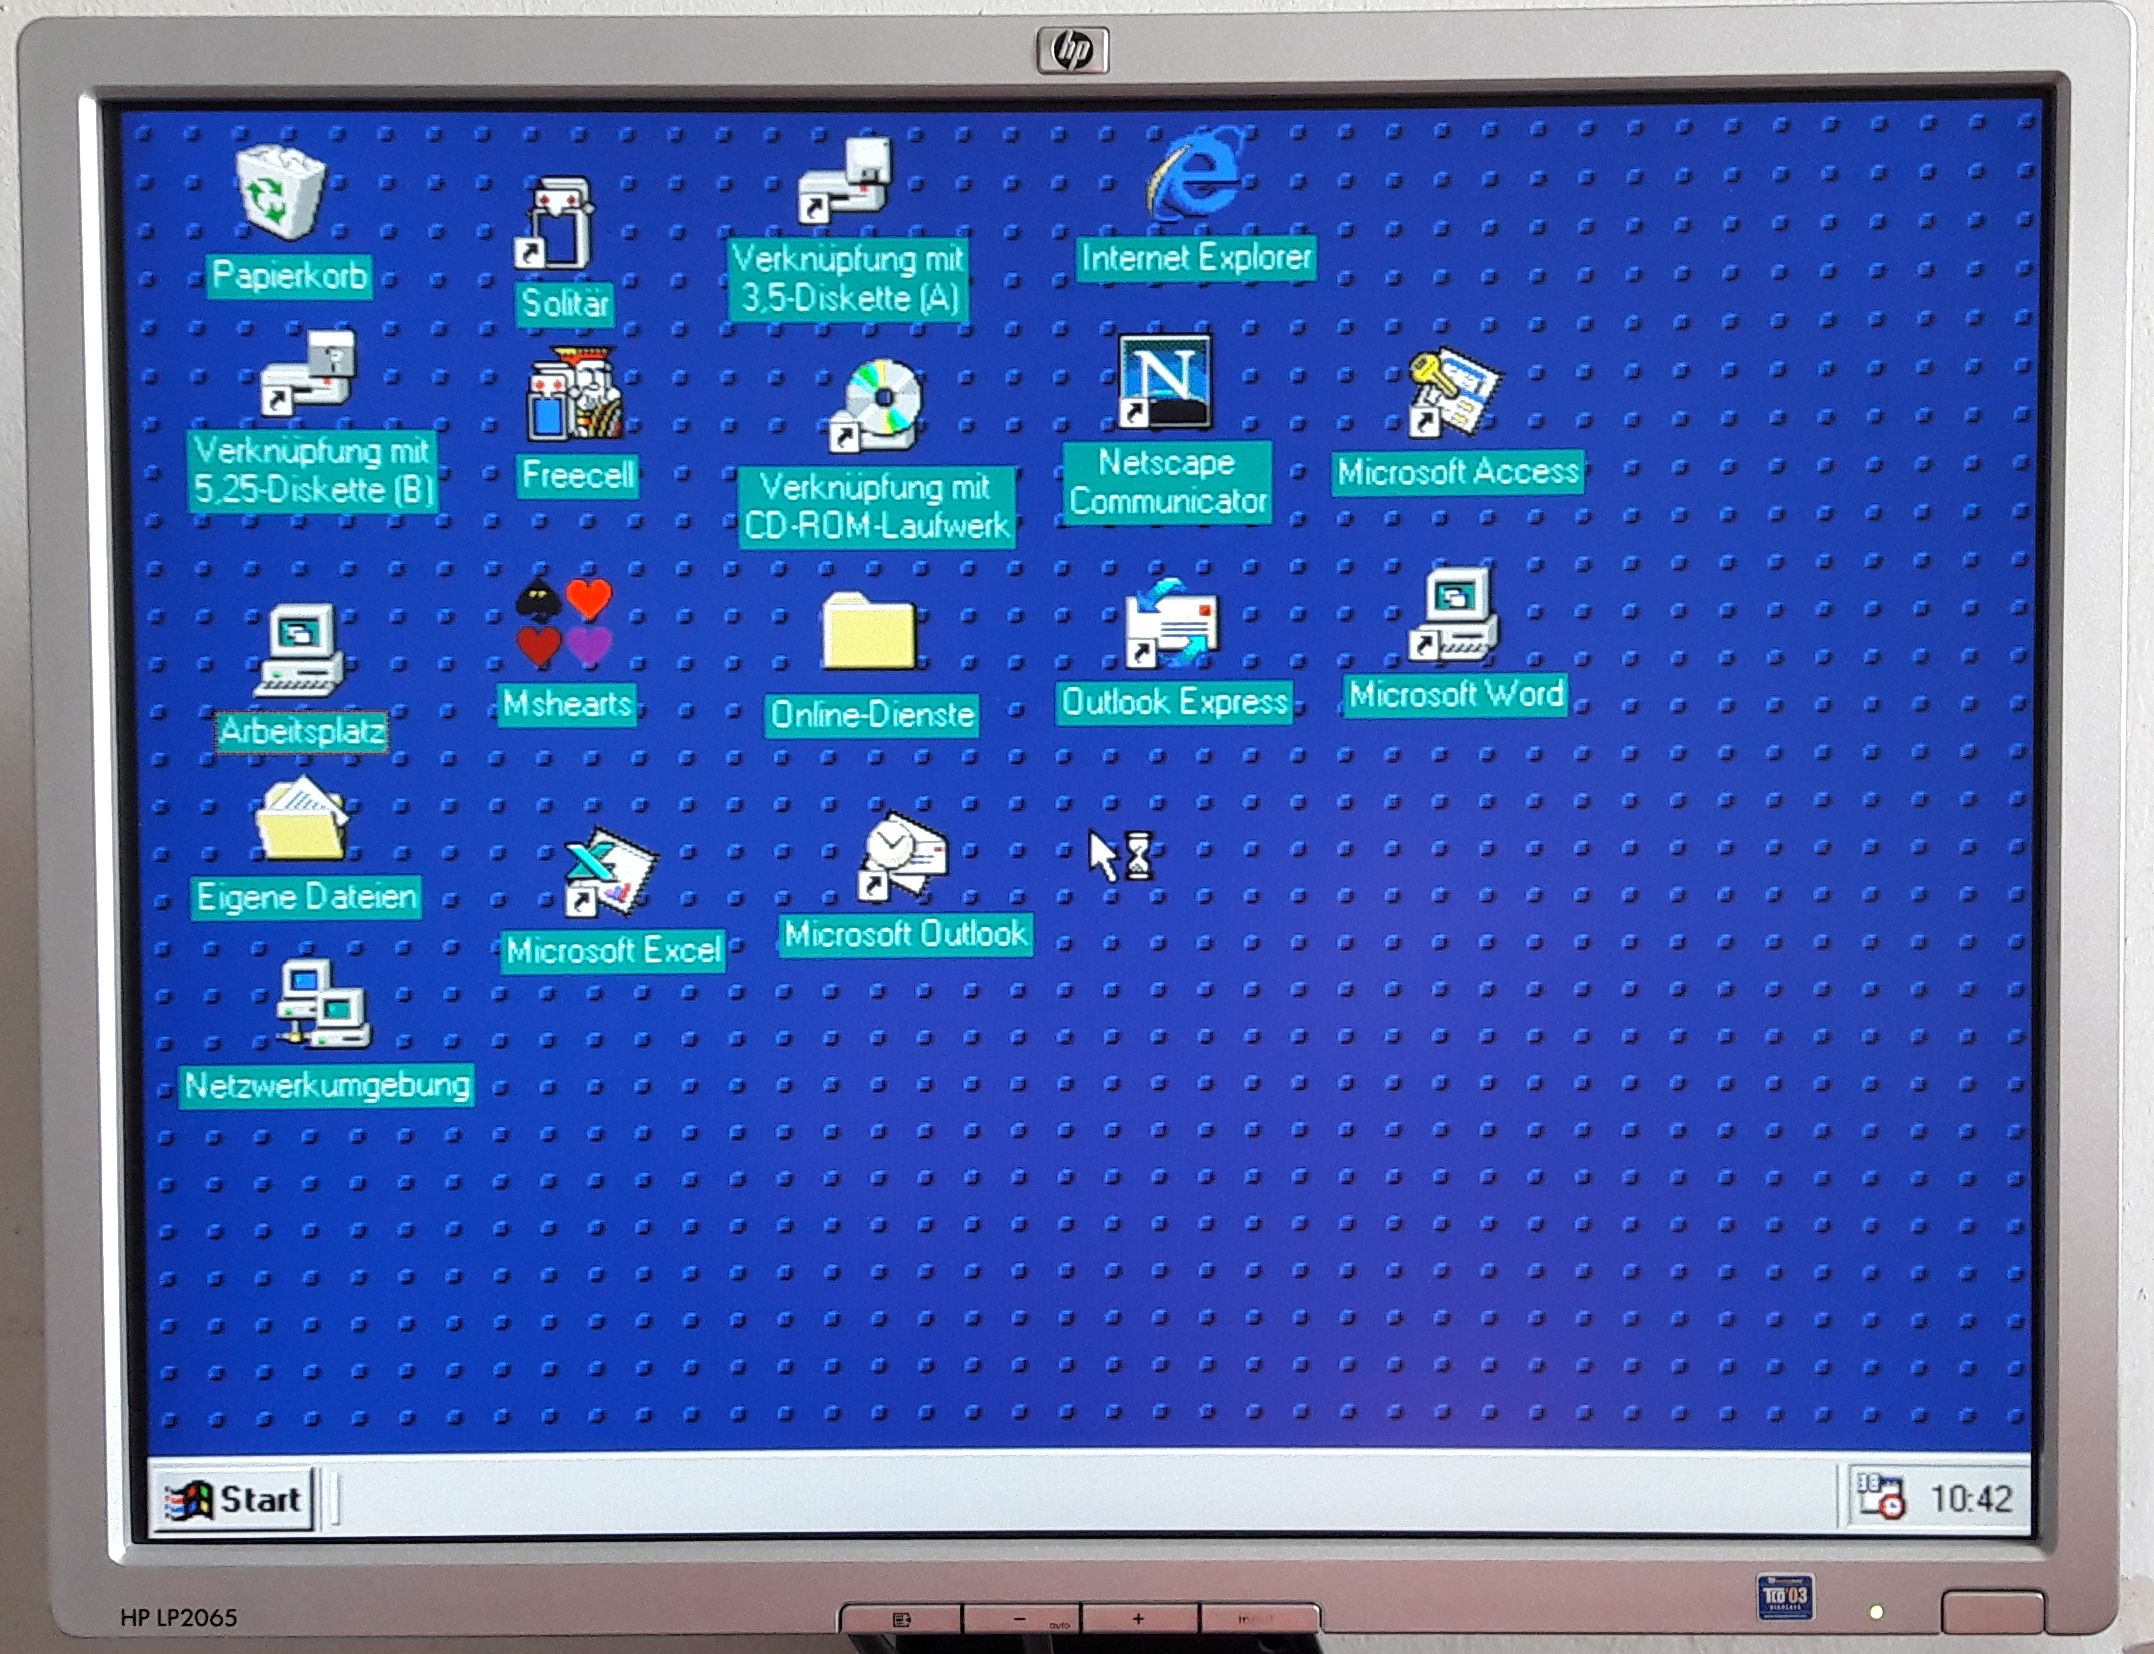The image size is (2154, 1654).
Task: Open the Start menu button
Action: (x=232, y=1499)
